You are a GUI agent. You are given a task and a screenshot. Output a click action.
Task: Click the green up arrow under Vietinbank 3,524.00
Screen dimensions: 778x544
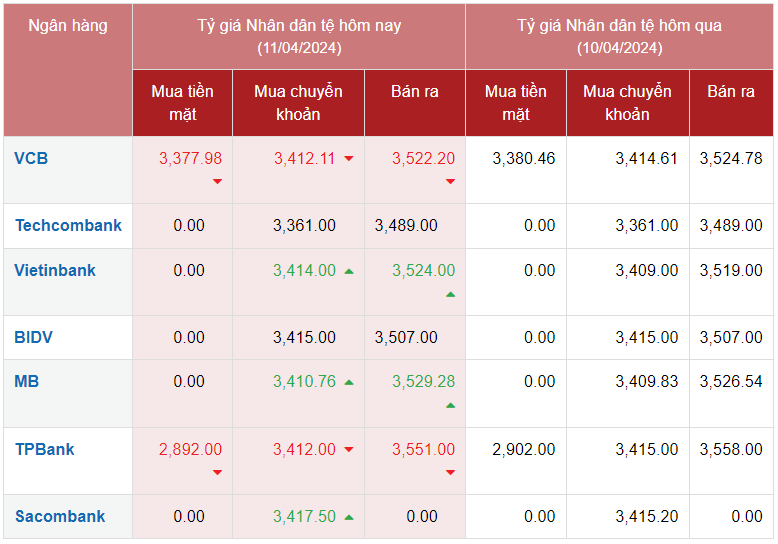450,294
